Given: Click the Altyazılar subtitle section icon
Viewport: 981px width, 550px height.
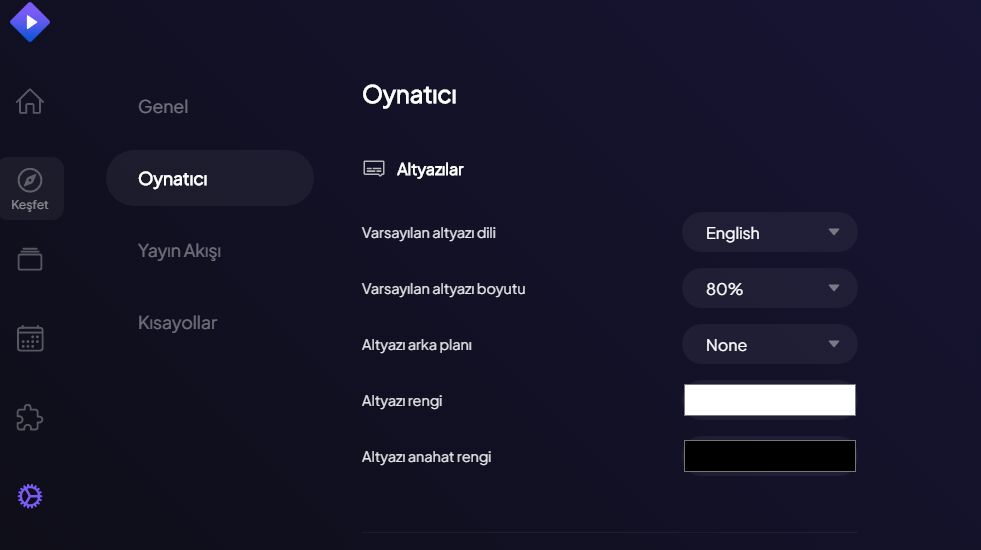Looking at the screenshot, I should 373,169.
